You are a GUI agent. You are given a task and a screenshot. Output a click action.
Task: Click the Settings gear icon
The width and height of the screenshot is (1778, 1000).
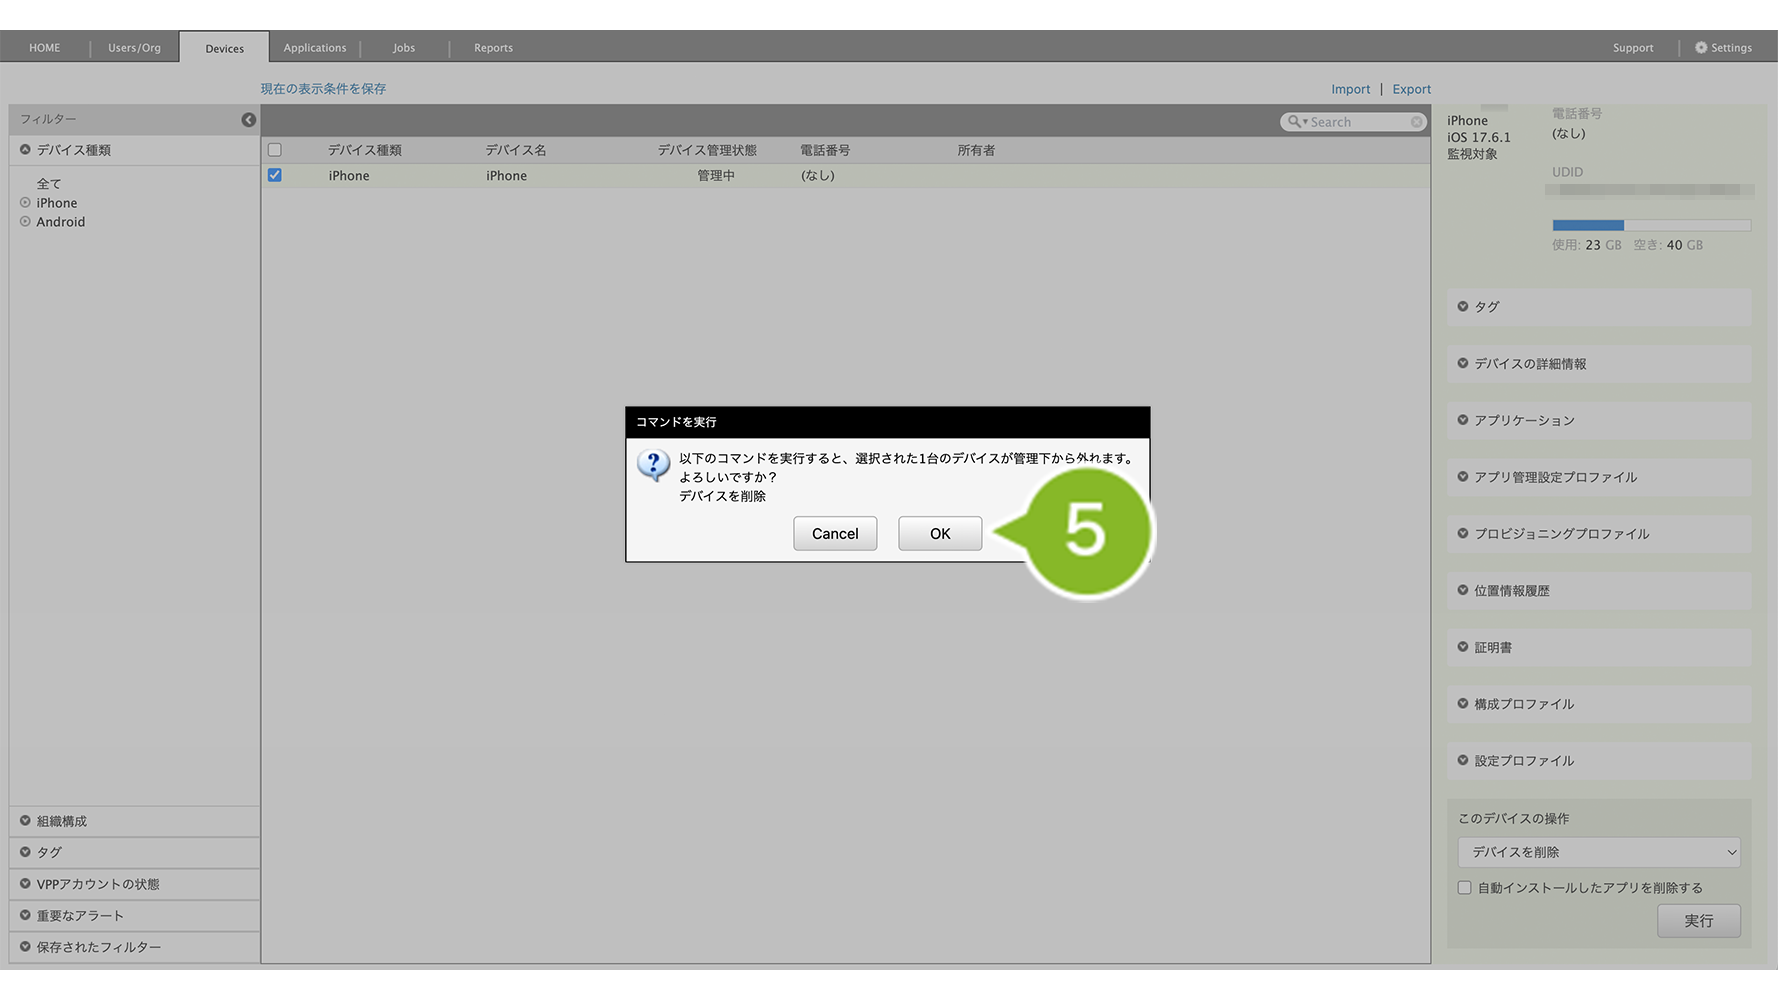coord(1701,48)
